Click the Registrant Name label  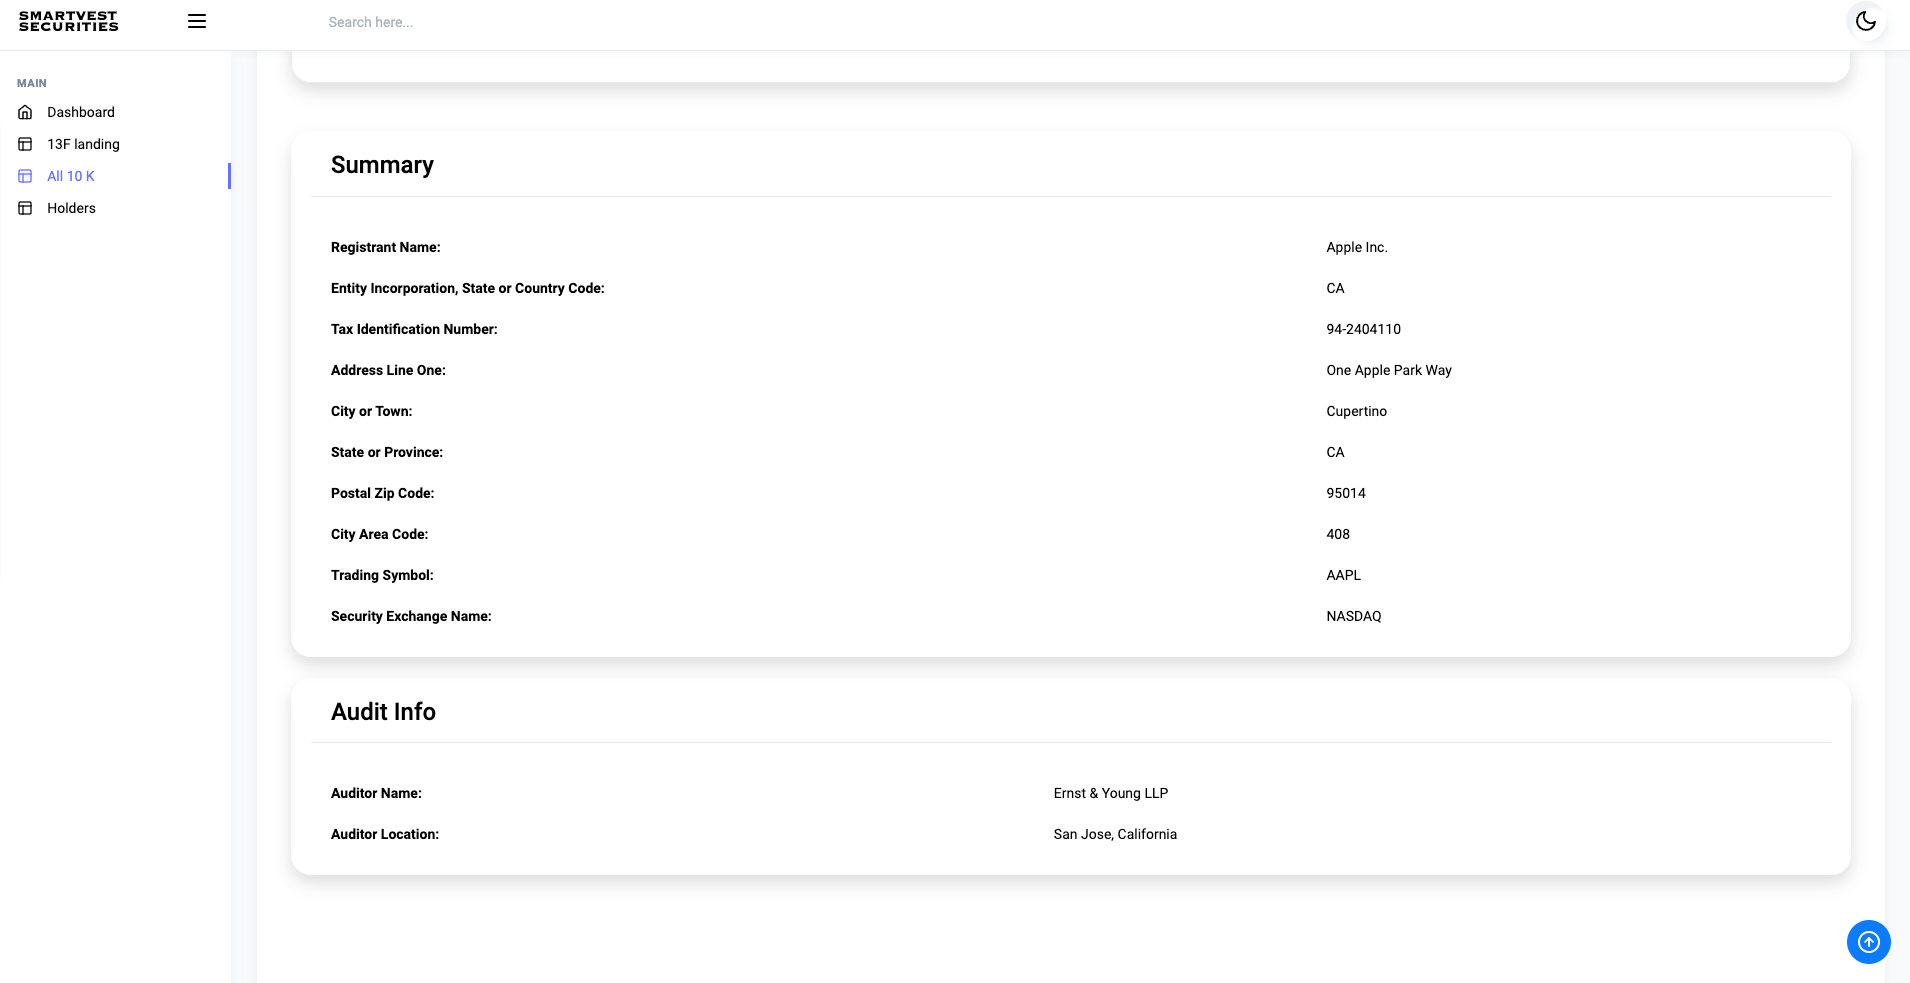coord(385,247)
